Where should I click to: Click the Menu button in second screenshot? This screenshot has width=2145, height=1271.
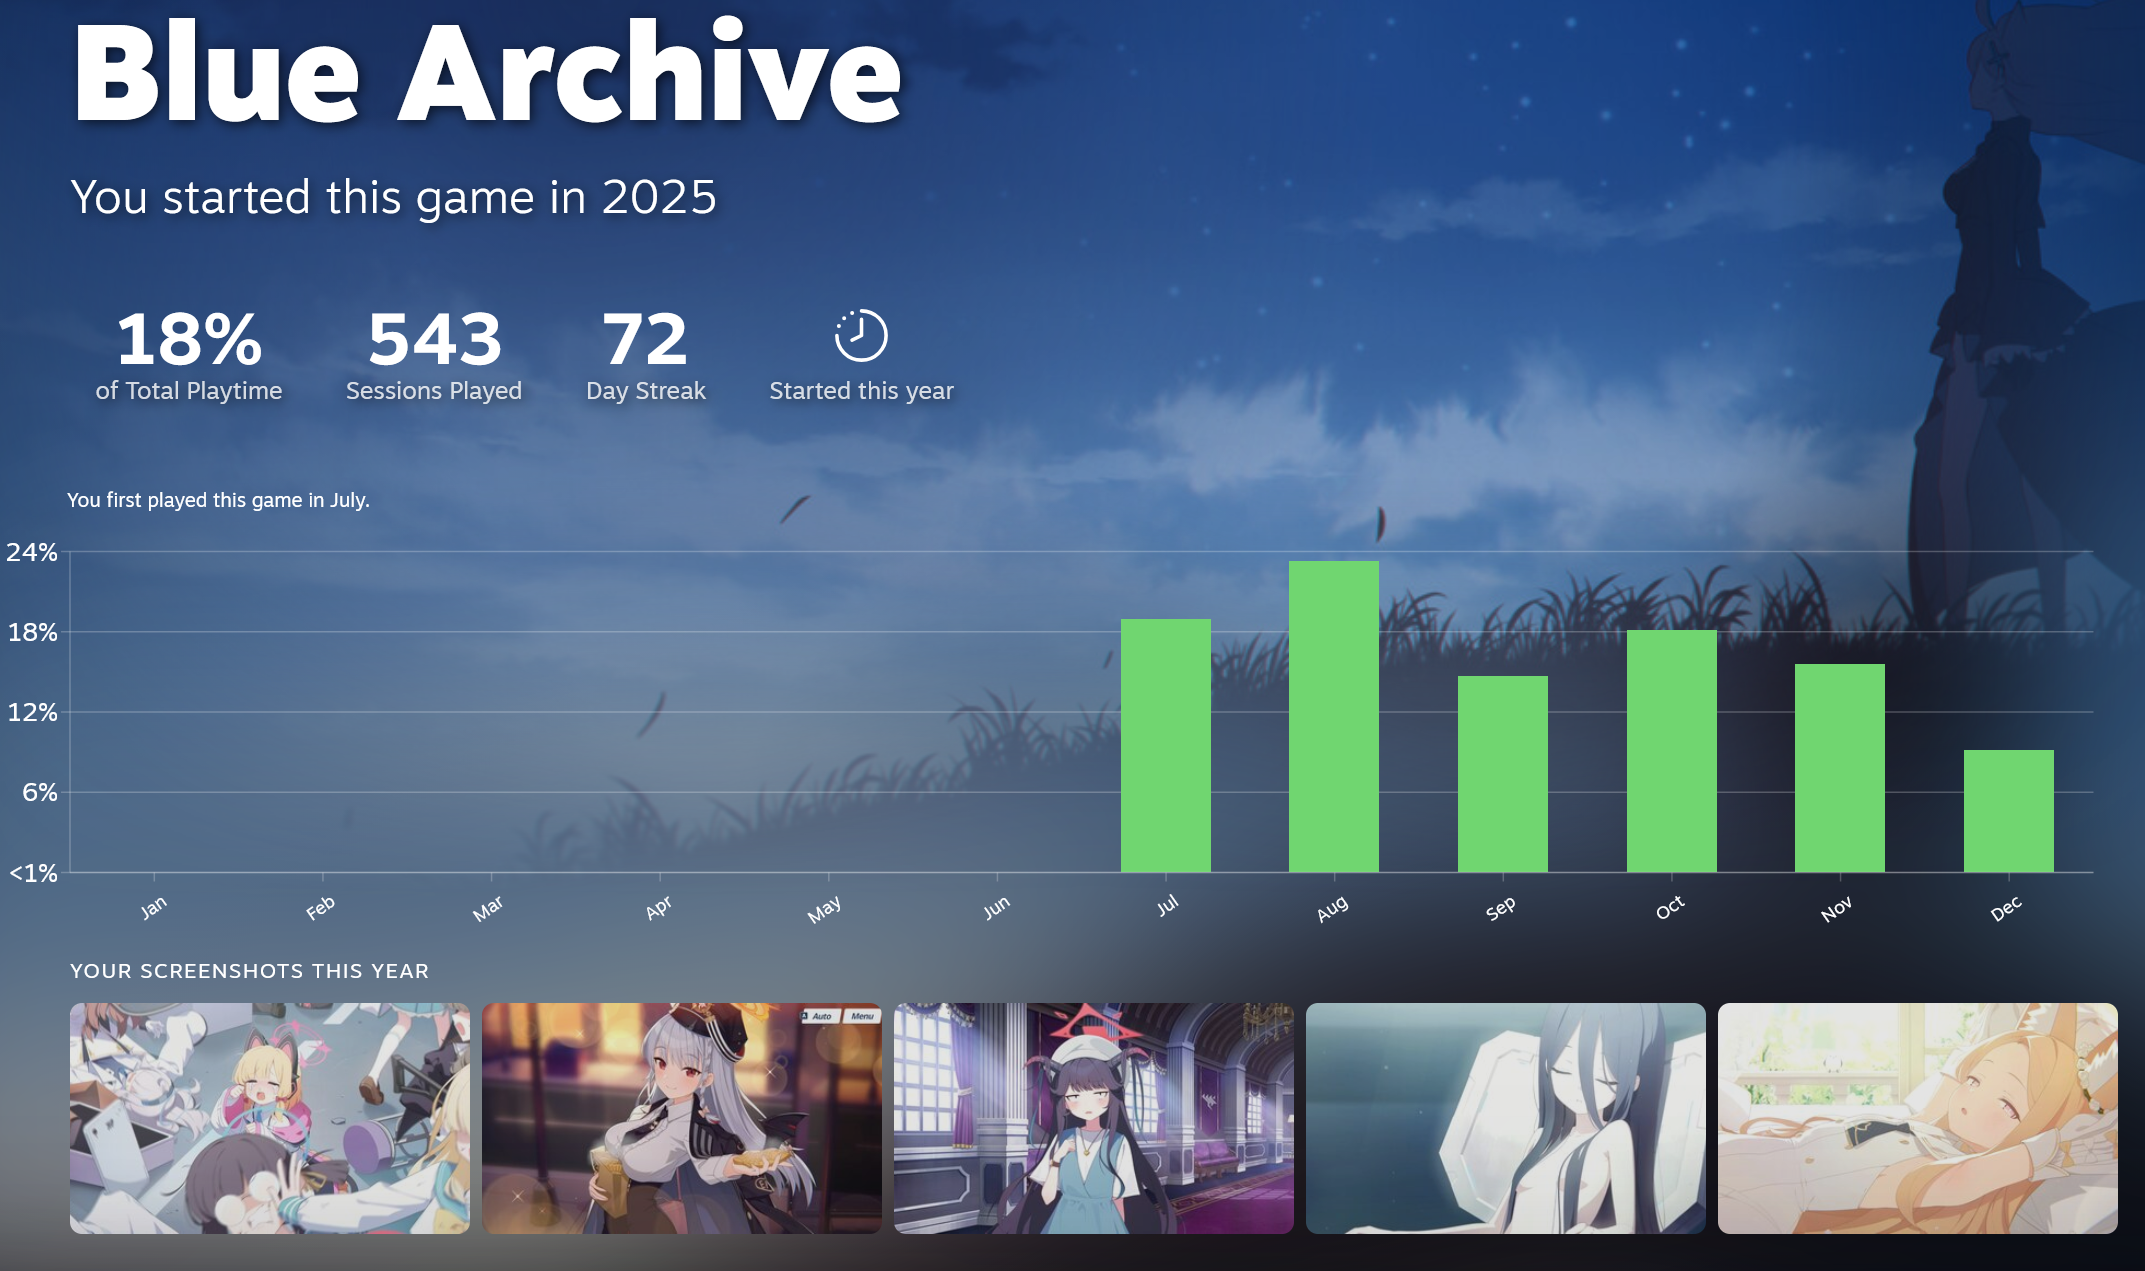tap(862, 1016)
